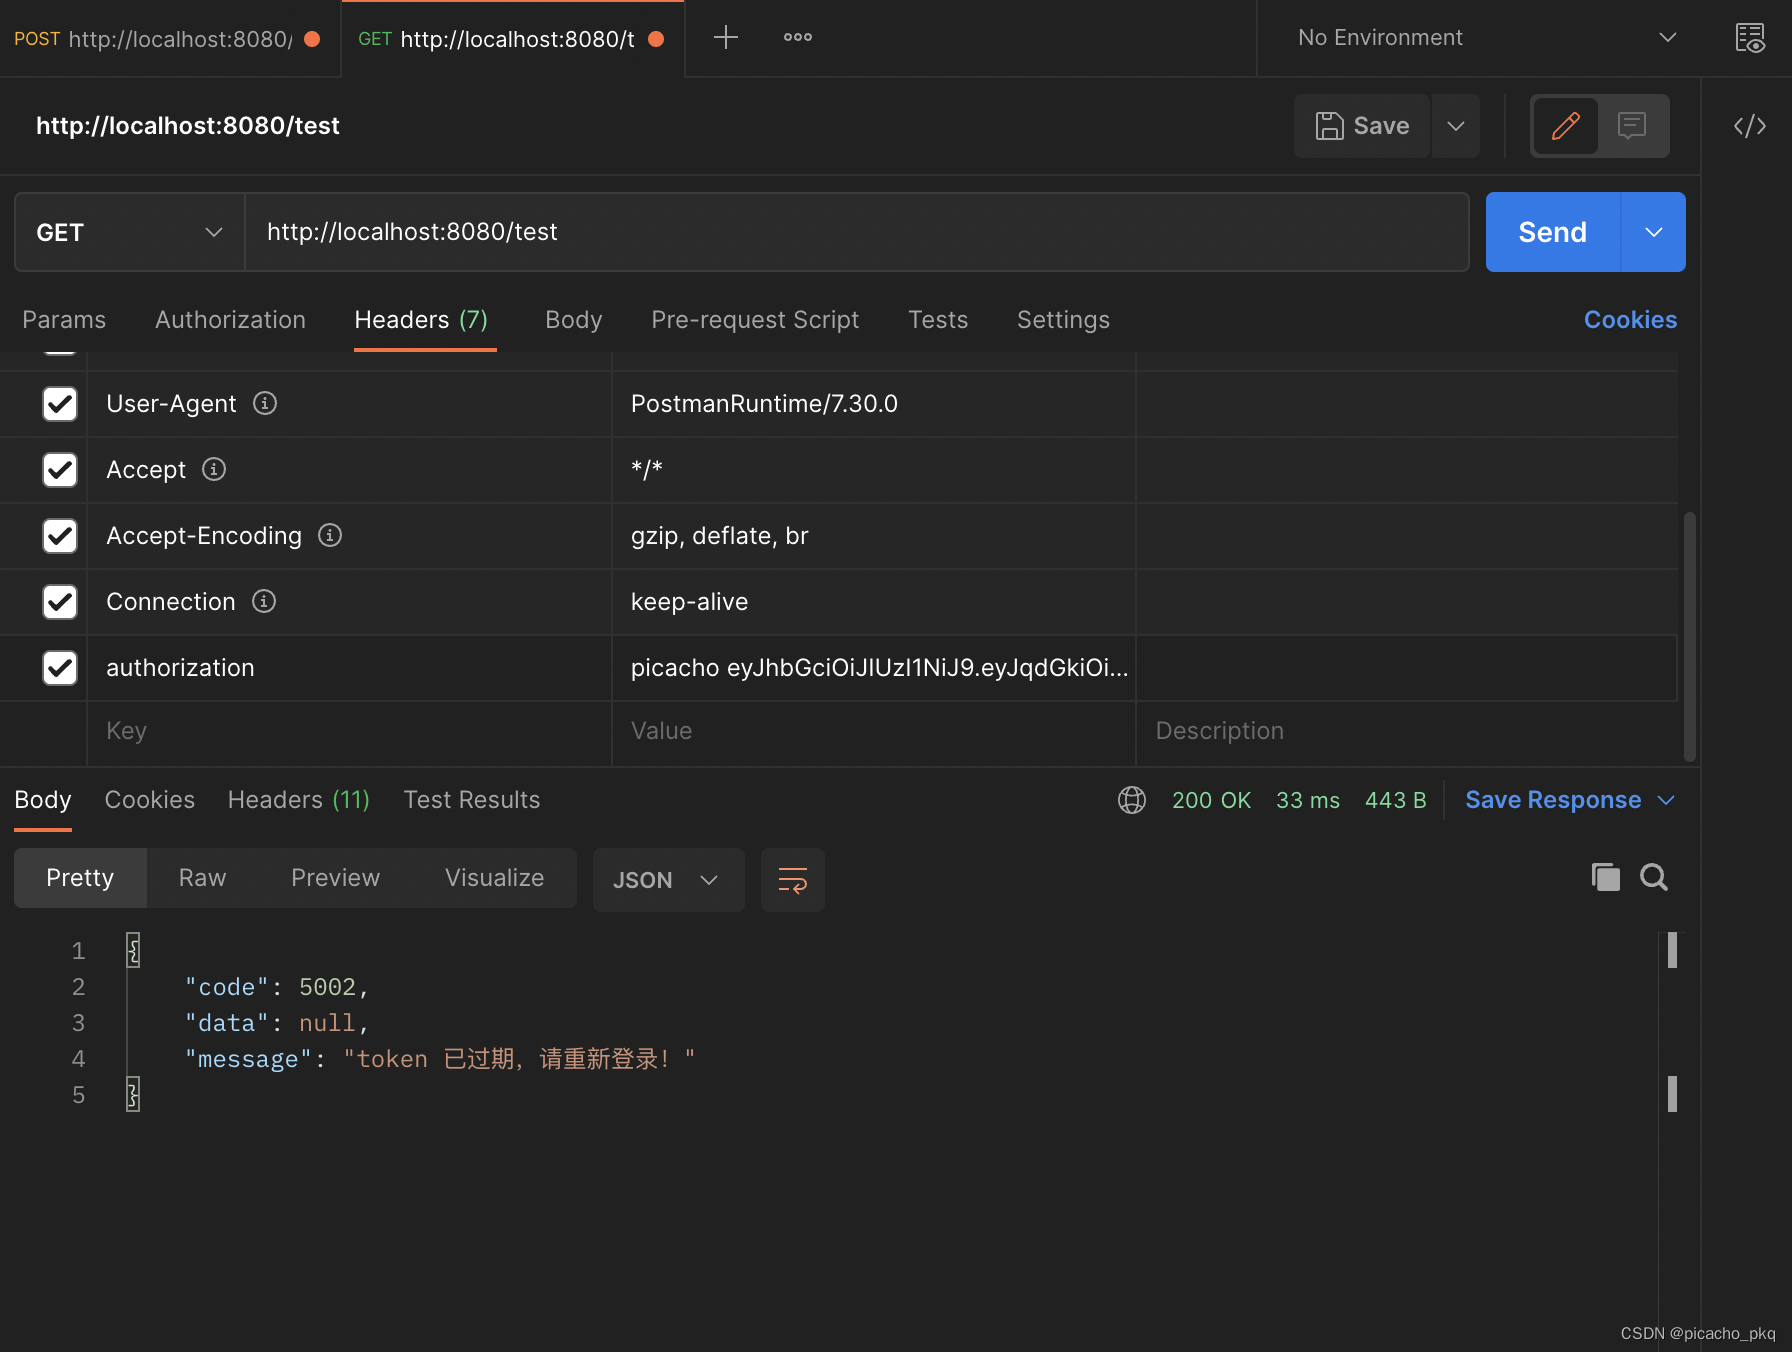This screenshot has width=1792, height=1352.
Task: Click the keep-alive header value
Action: 689,602
